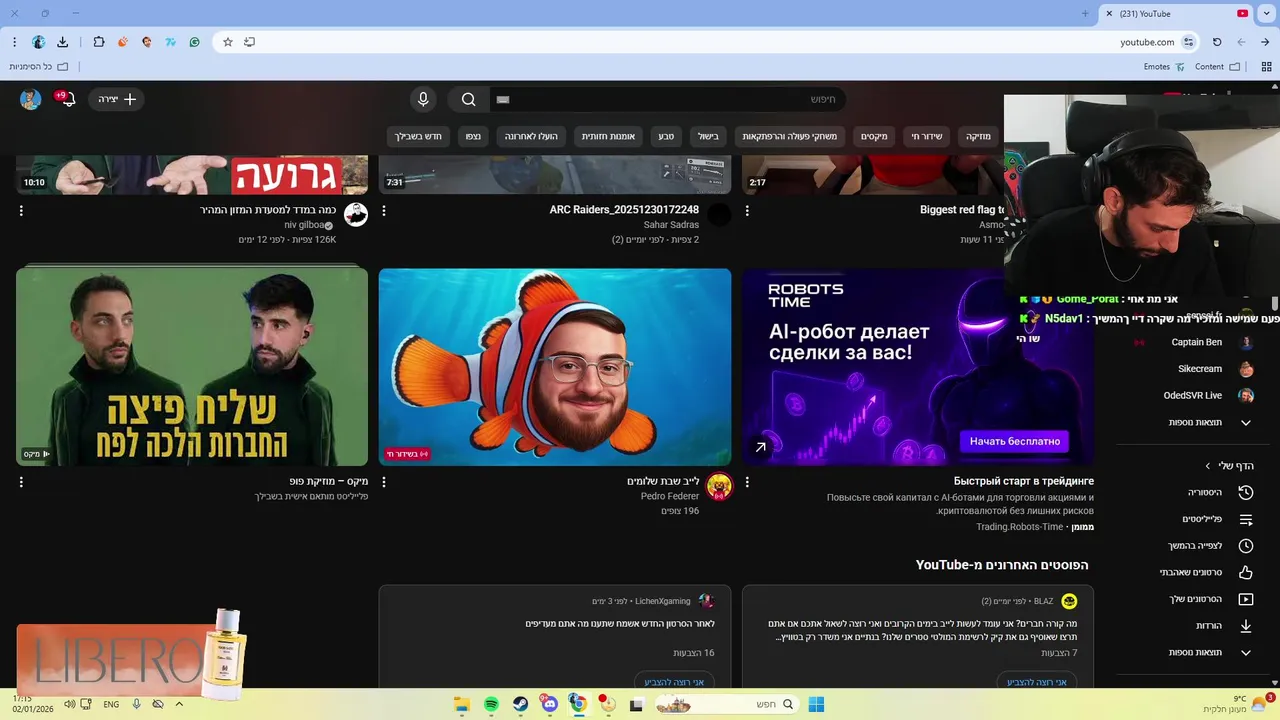Image resolution: width=1280 pixels, height=720 pixels.
Task: Click the 'יצירה' create button
Action: tap(117, 99)
